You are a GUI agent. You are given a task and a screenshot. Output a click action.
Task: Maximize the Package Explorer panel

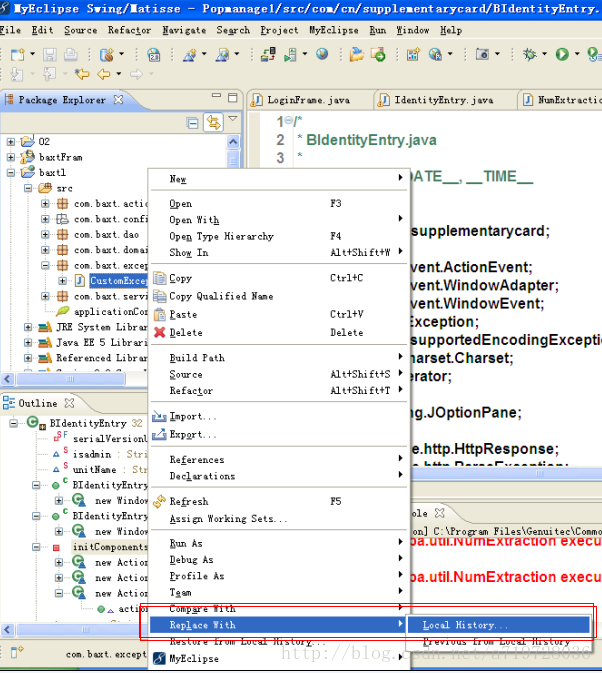pyautogui.click(x=233, y=97)
